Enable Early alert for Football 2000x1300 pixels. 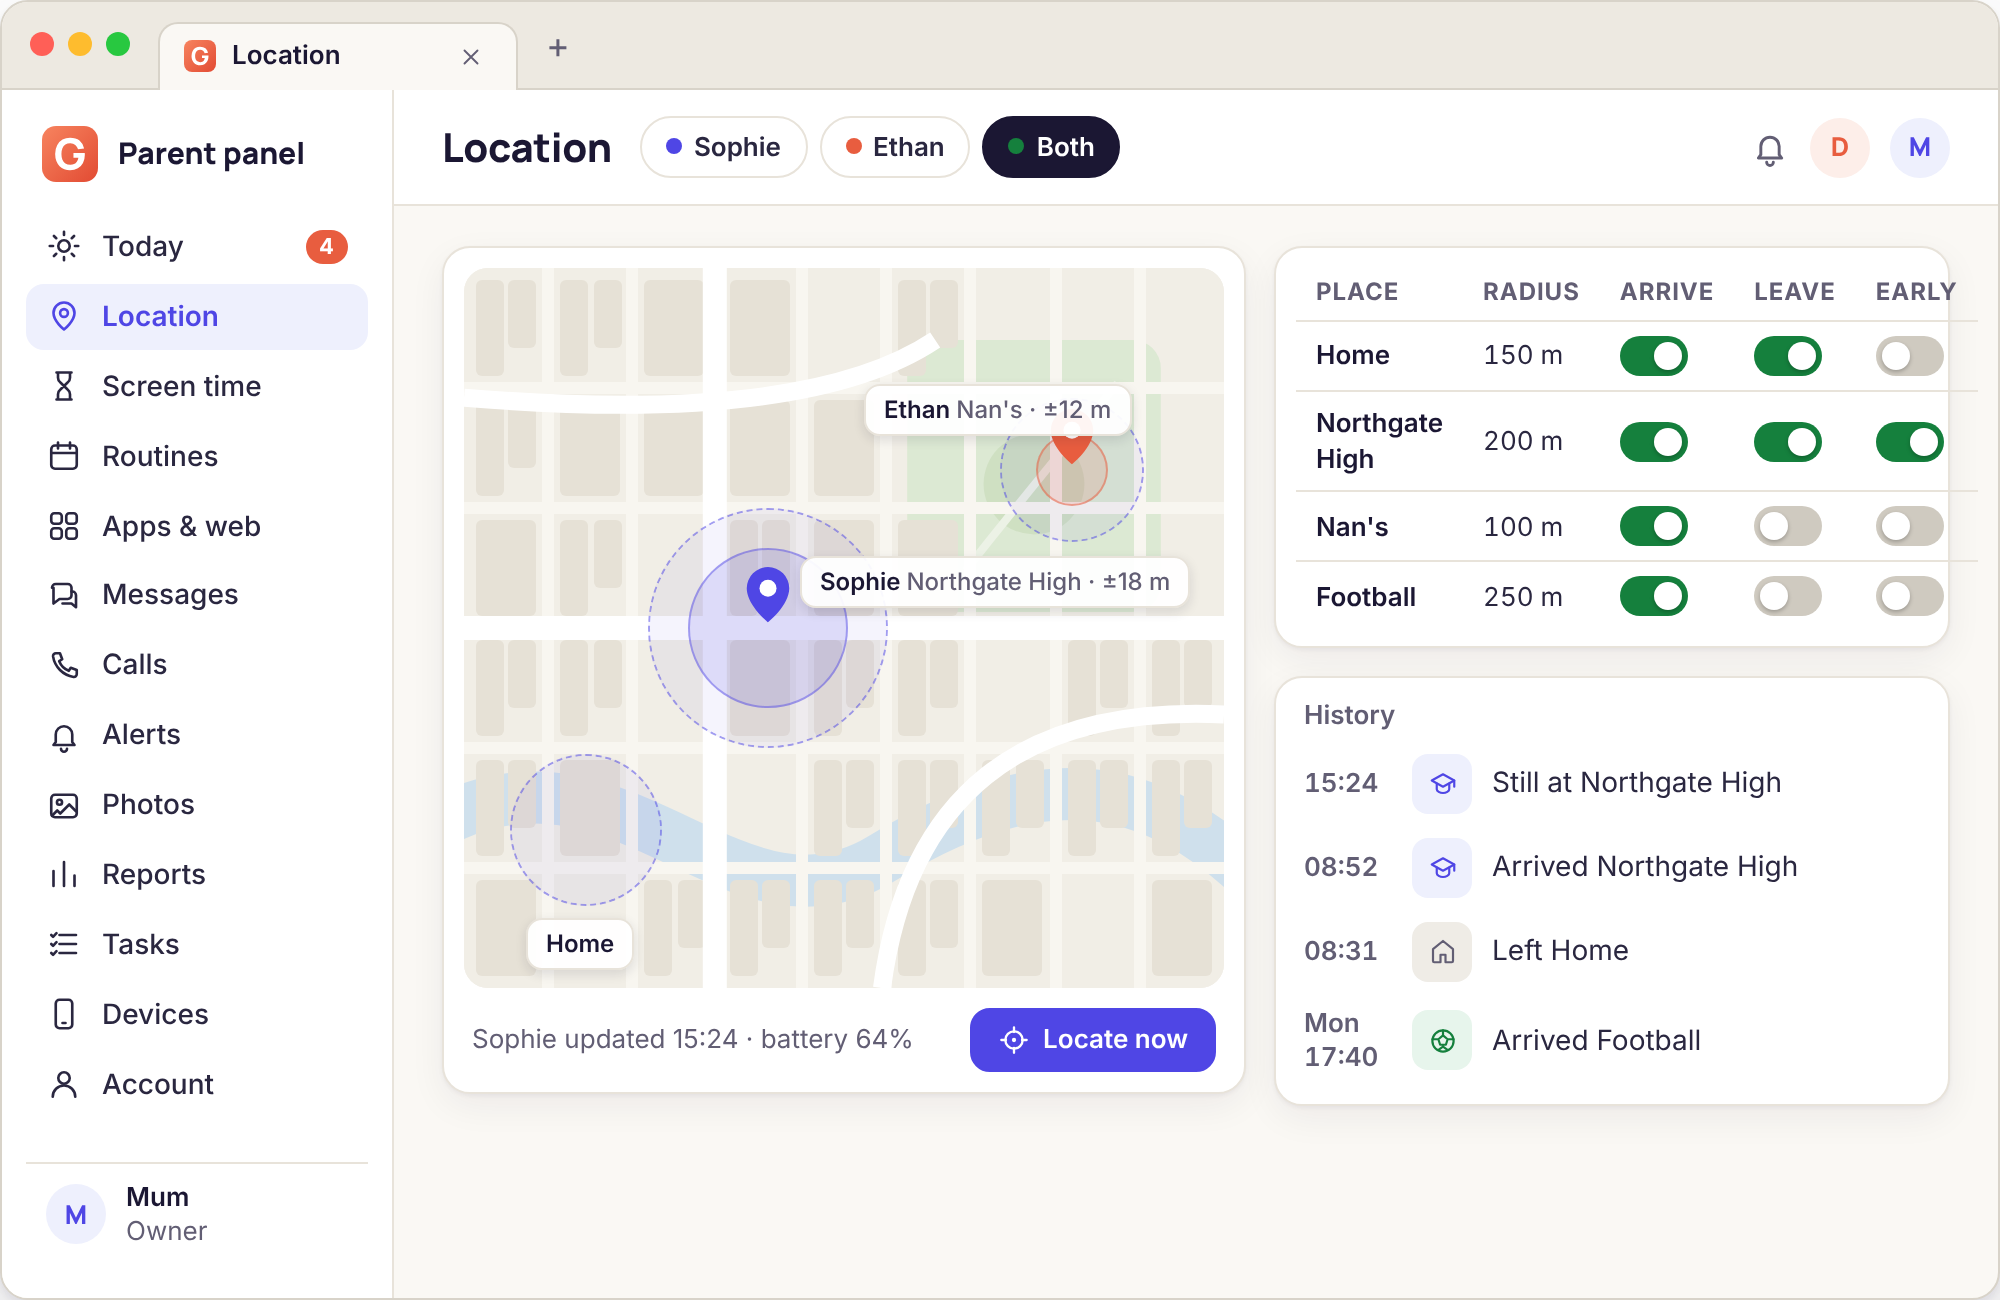pos(1910,596)
